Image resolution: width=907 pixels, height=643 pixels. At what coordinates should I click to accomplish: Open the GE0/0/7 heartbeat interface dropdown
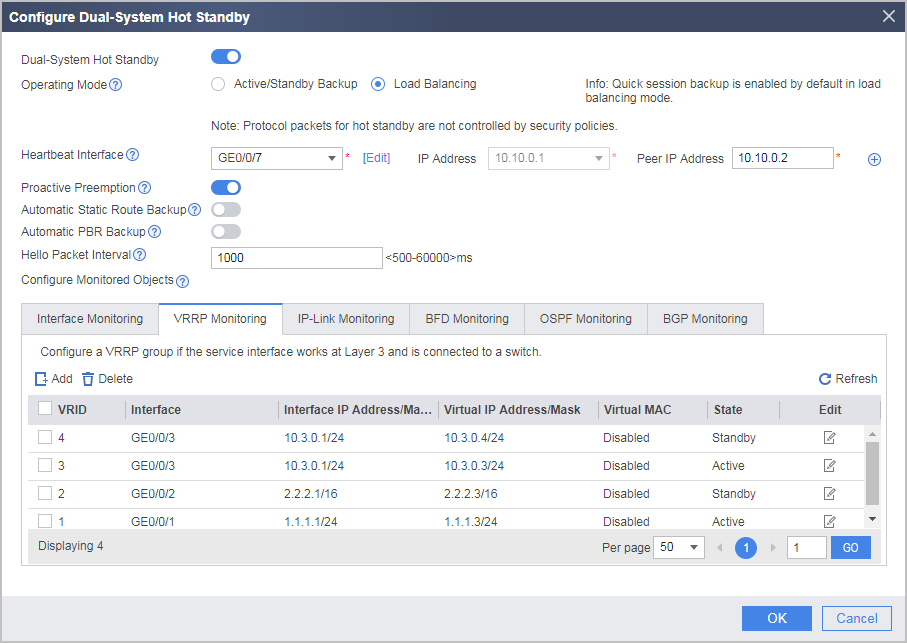pos(276,158)
